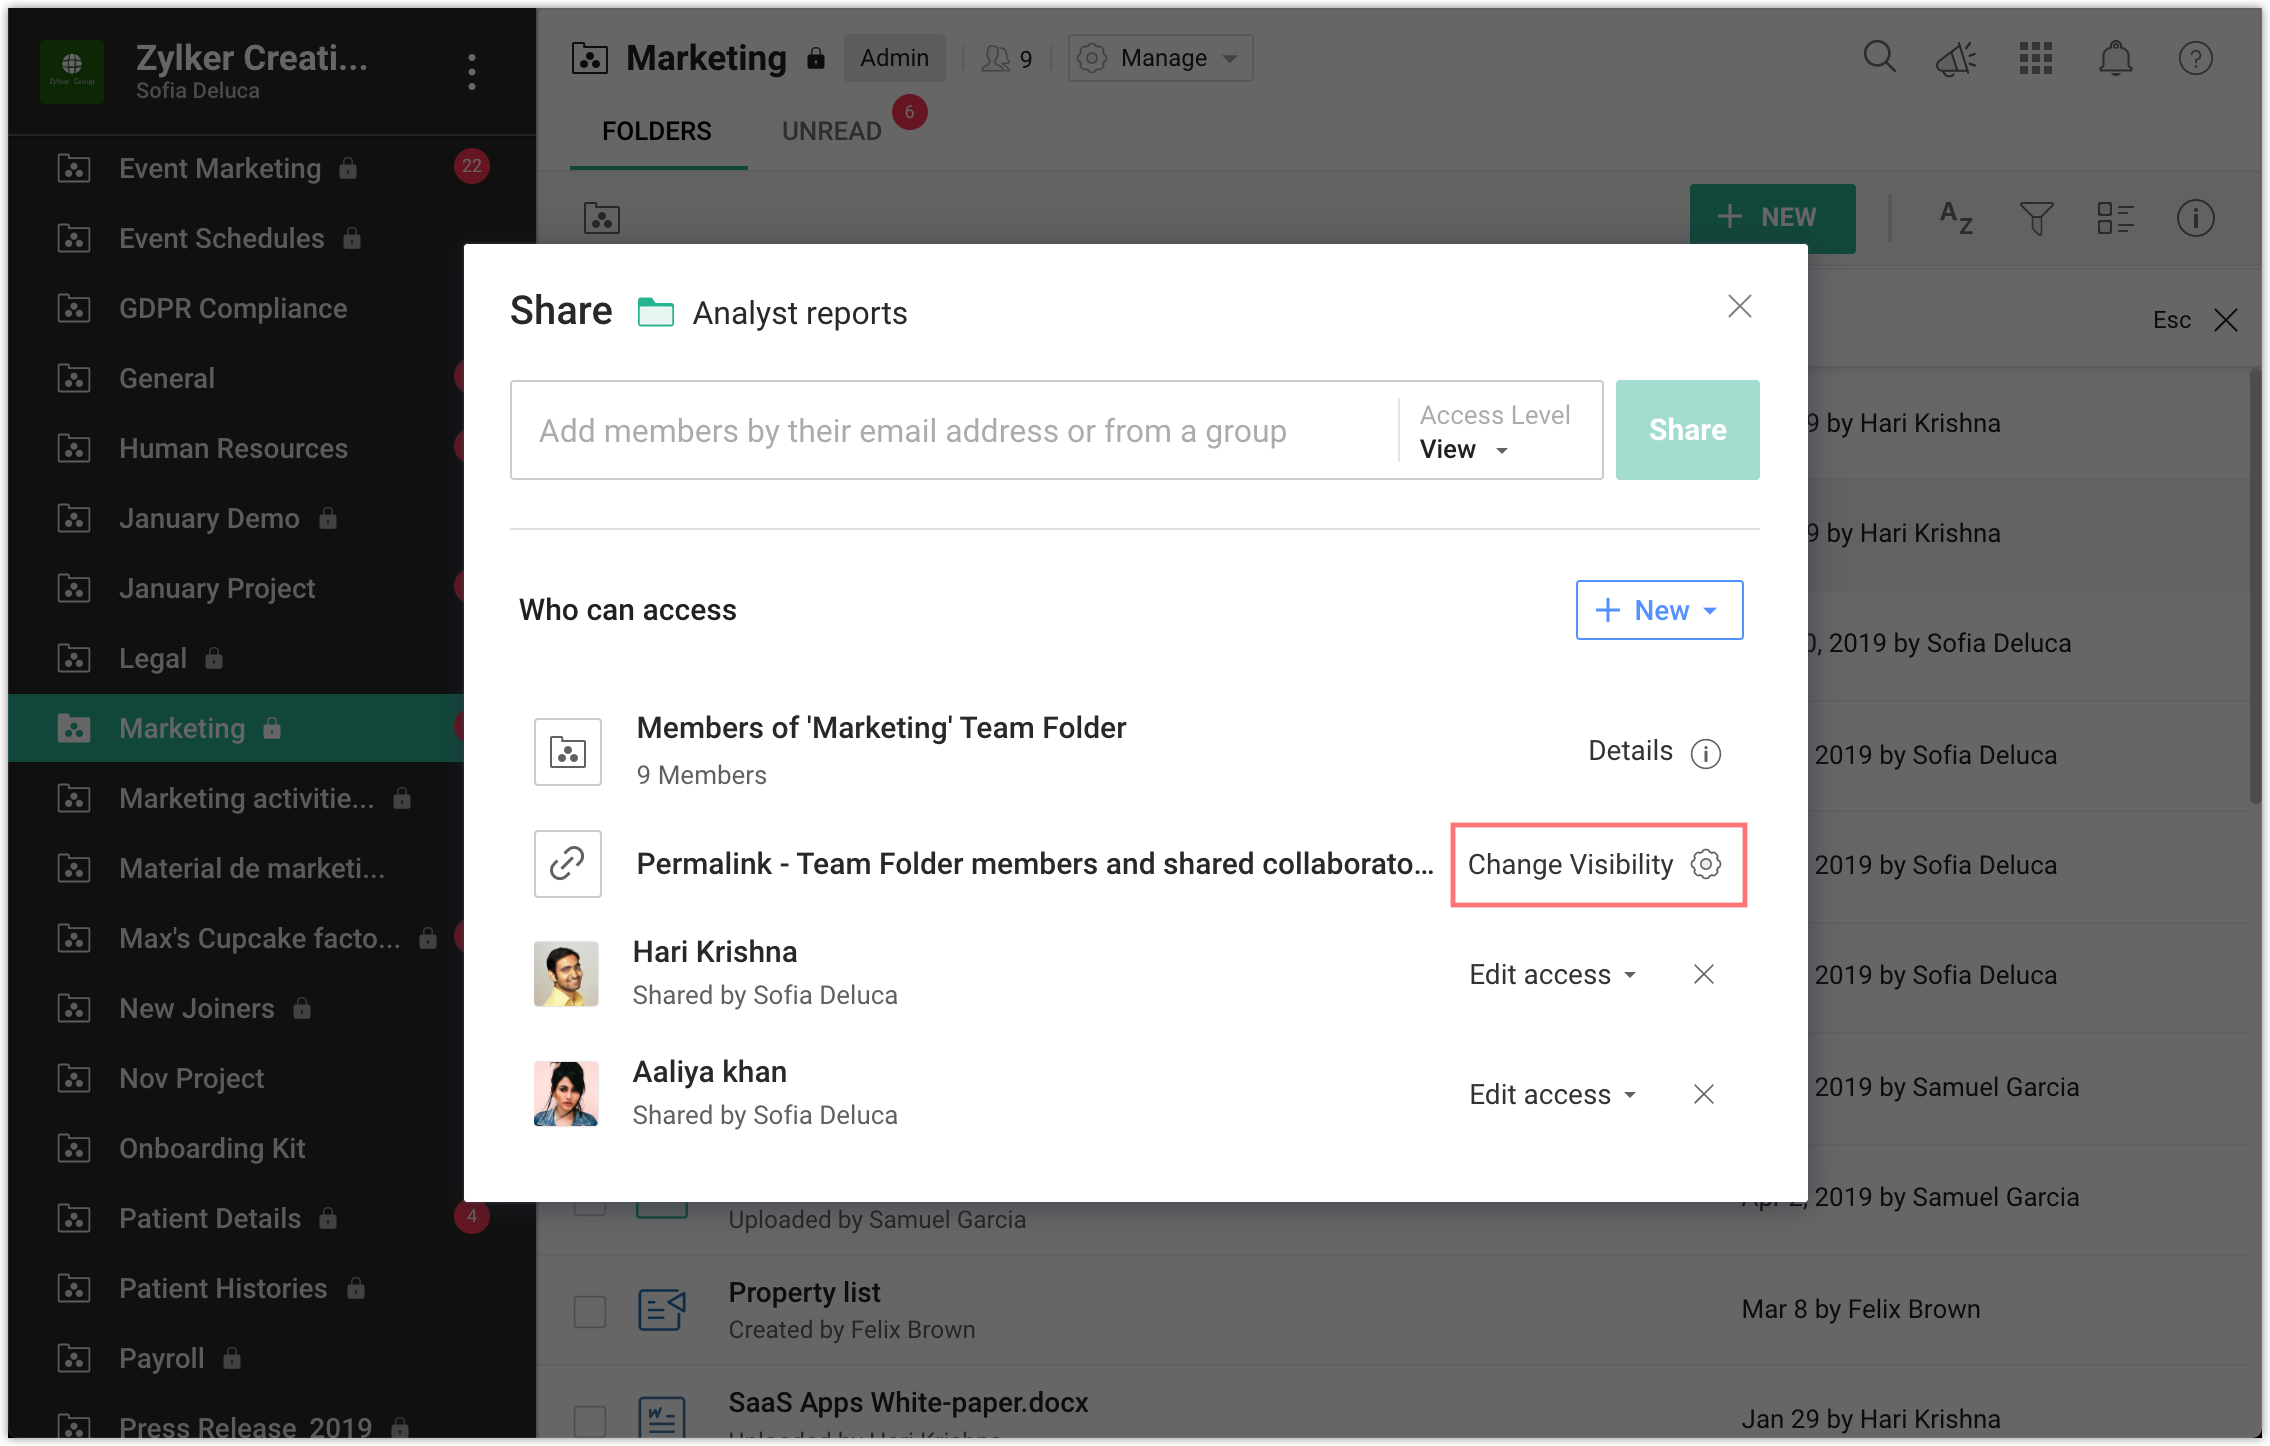This screenshot has width=2270, height=1446.
Task: Expand Aaliya khan's Edit access dropdown
Action: pos(1552,1094)
